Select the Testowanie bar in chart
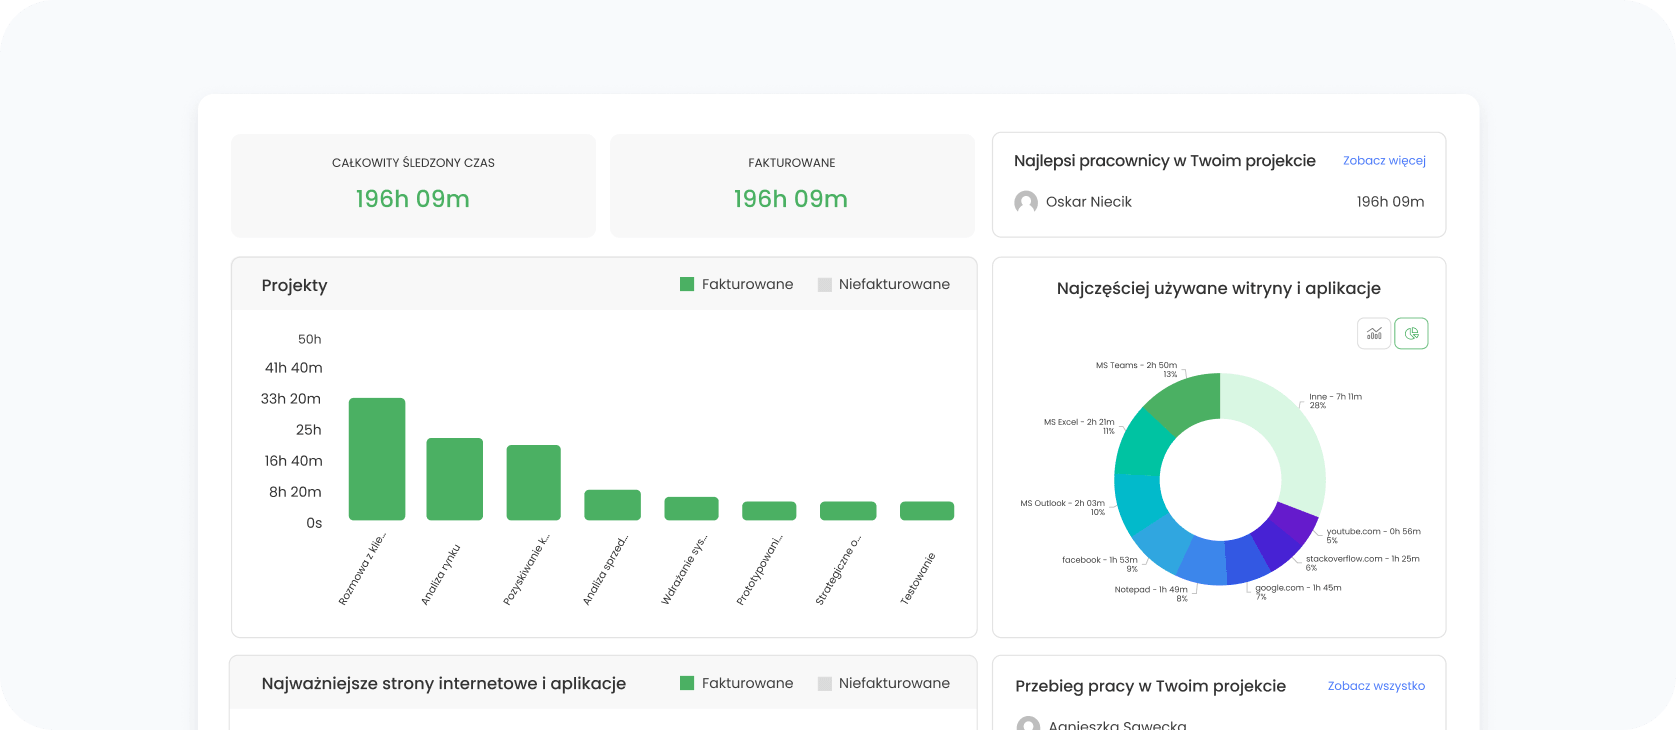The image size is (1676, 730). [927, 511]
